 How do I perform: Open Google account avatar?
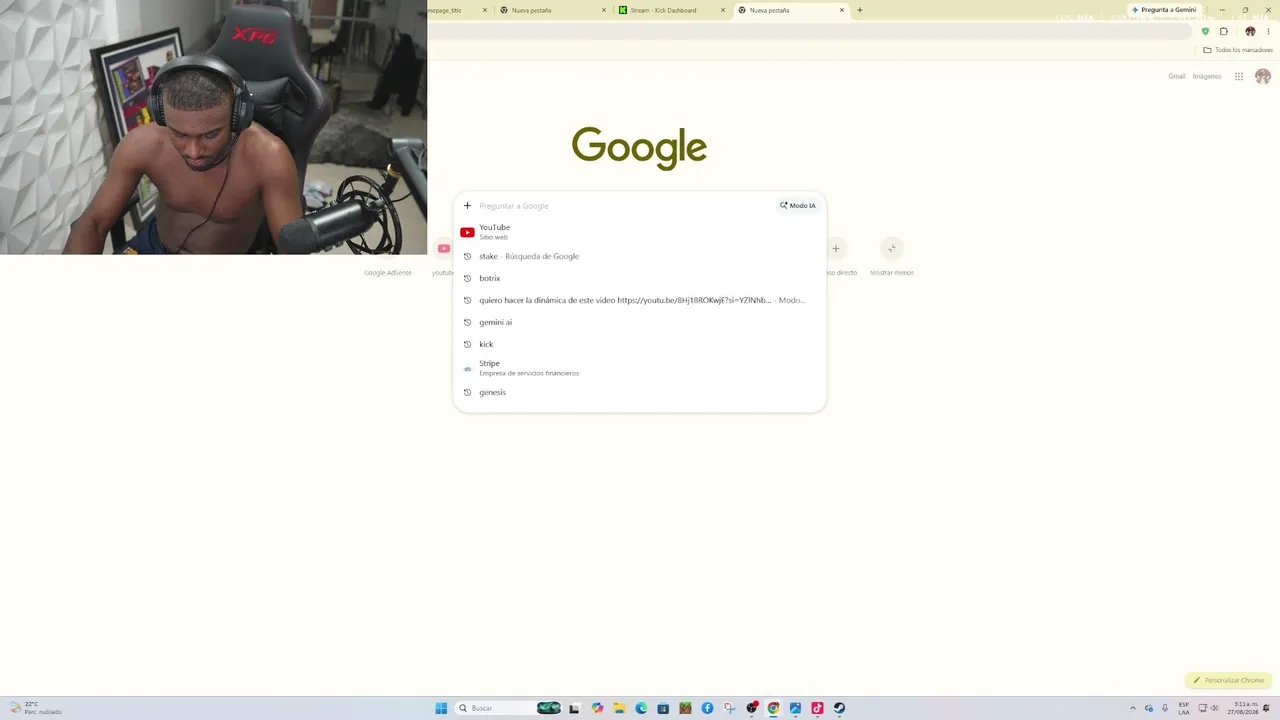(1263, 76)
